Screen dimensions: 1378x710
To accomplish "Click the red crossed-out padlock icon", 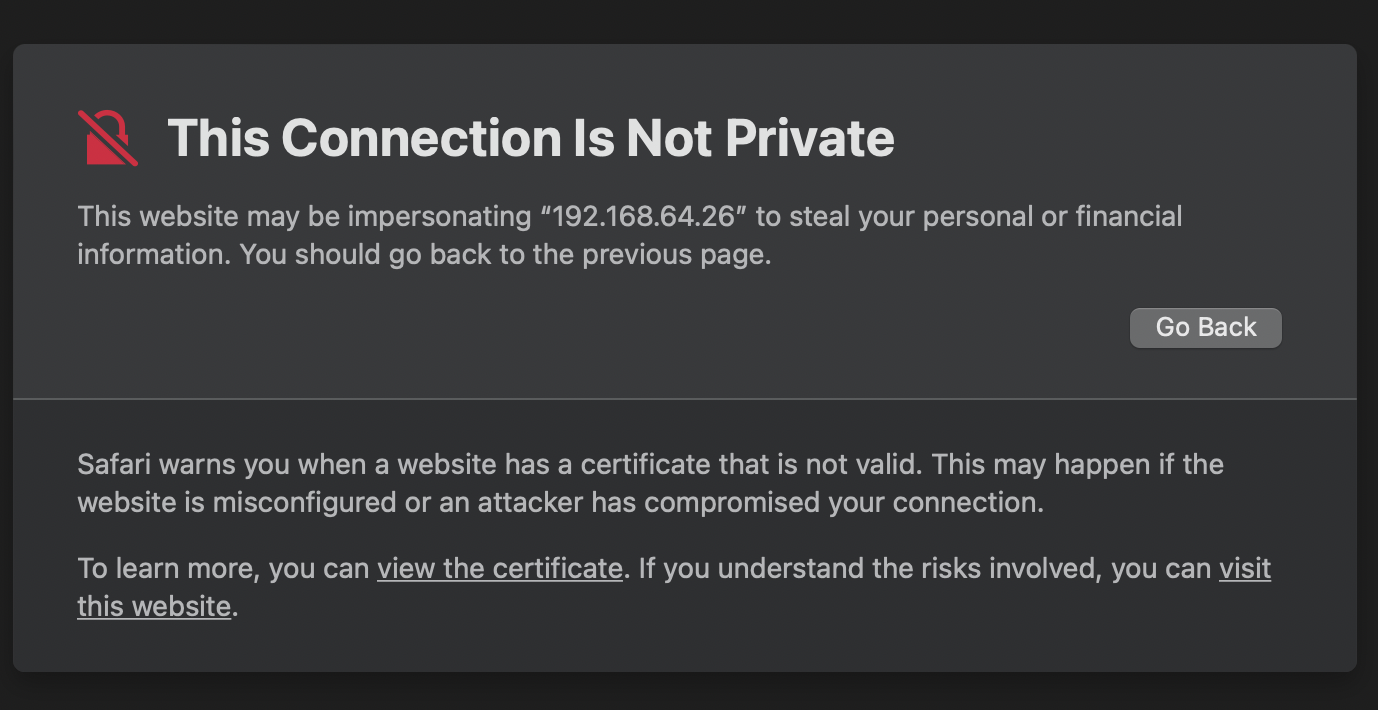I will click(107, 138).
